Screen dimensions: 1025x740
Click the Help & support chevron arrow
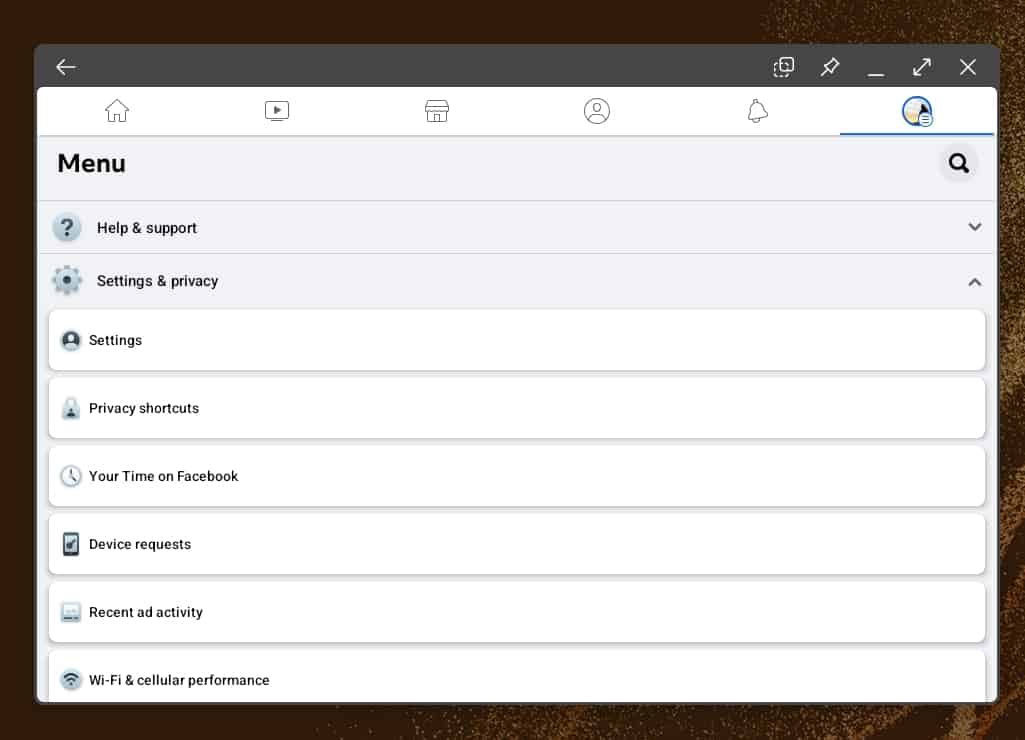[x=974, y=227]
